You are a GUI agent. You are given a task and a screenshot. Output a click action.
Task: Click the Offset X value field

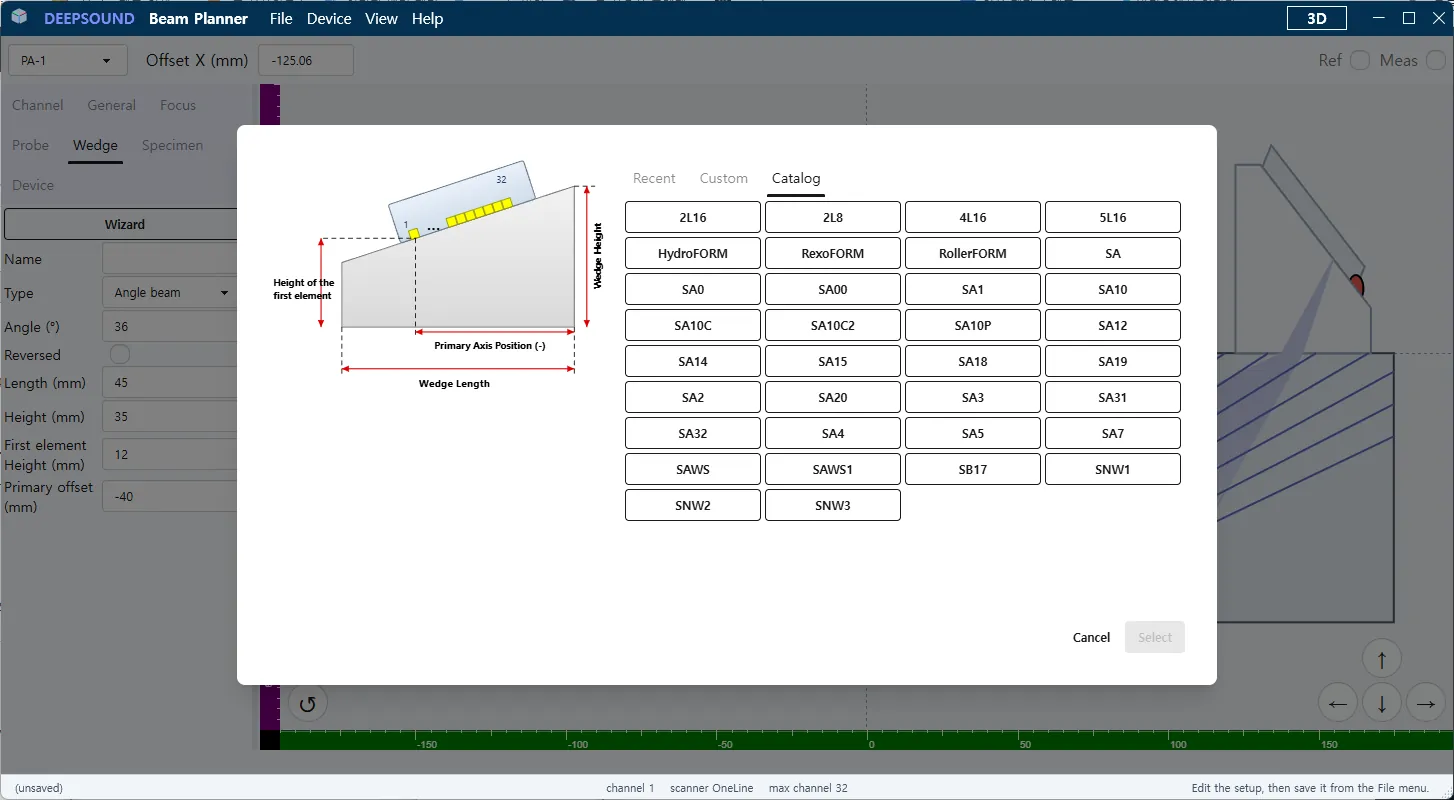(x=306, y=60)
